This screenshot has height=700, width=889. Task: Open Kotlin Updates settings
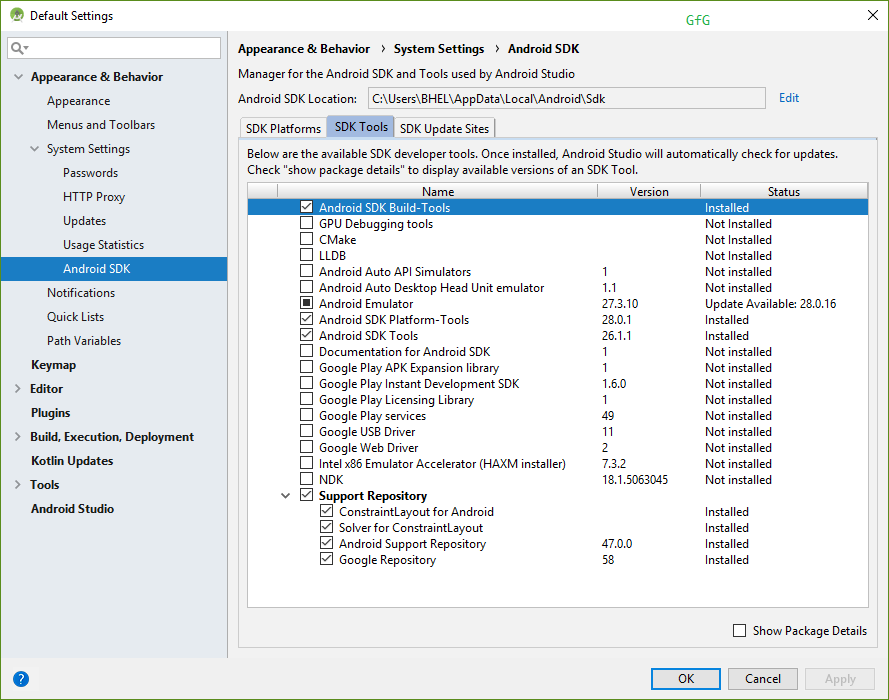click(x=72, y=461)
